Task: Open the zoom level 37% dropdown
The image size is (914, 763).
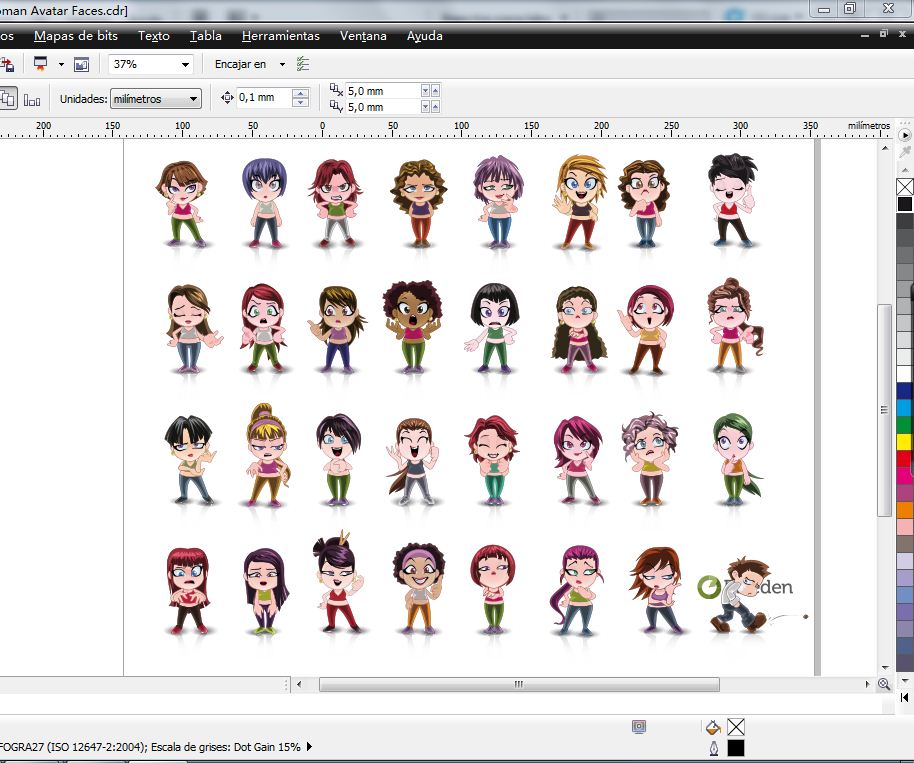Action: (x=185, y=64)
